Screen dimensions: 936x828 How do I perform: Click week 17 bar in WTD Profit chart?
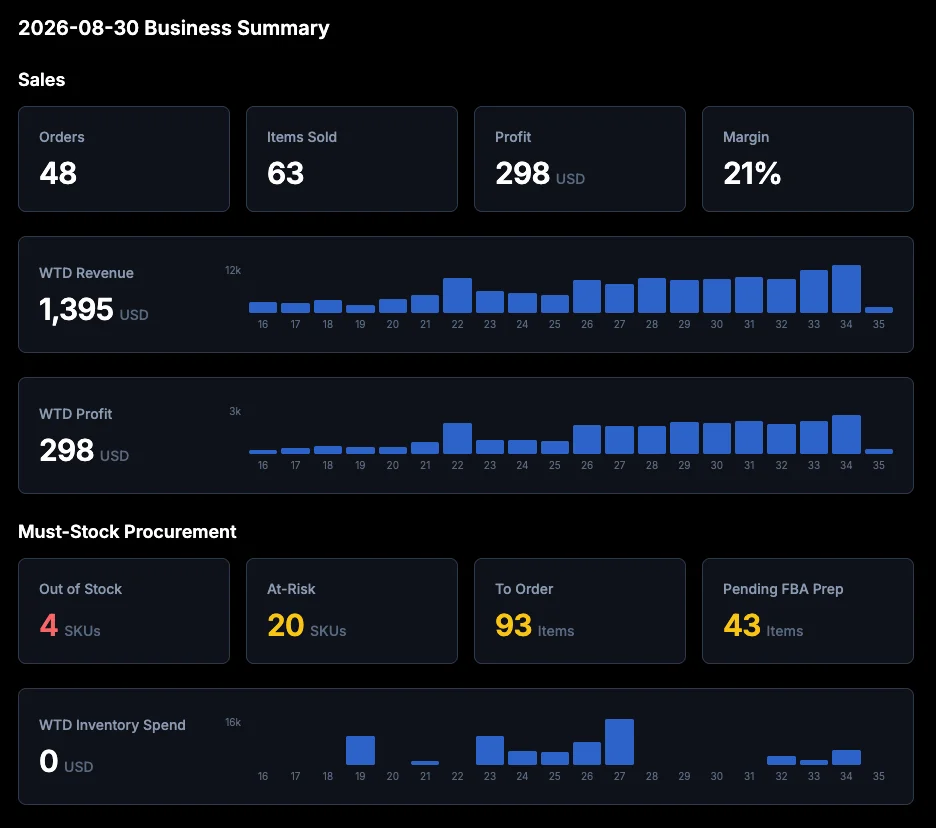295,451
